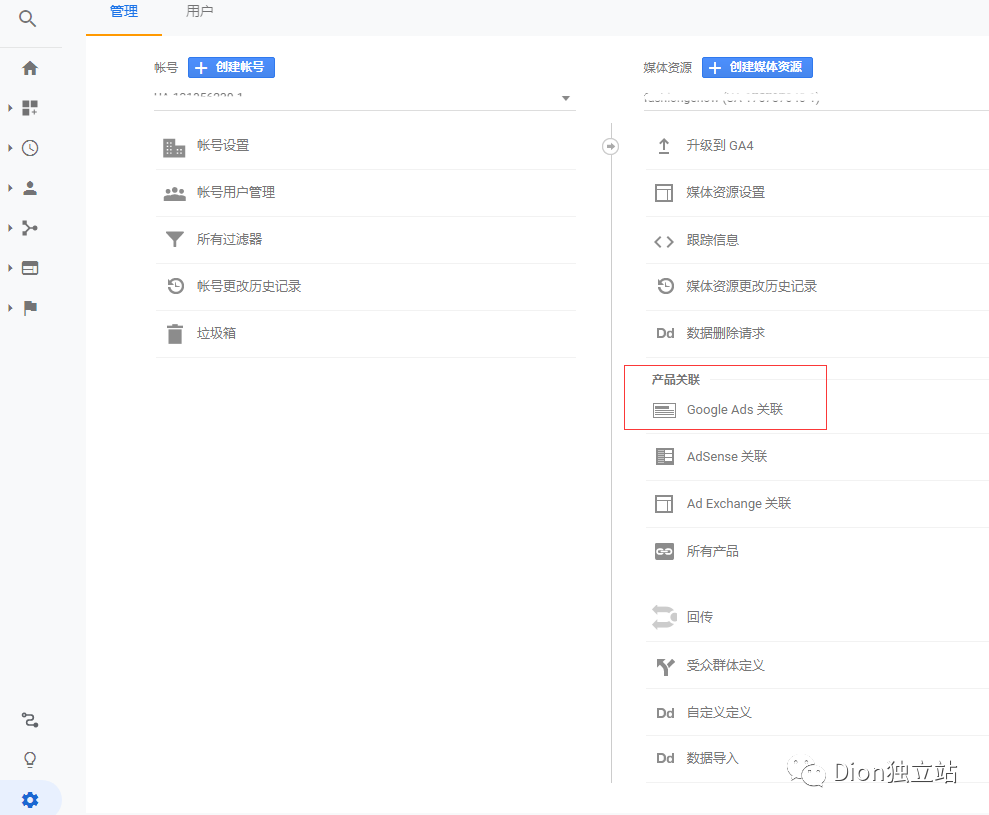Click the conversions flag icon in sidebar
The width and height of the screenshot is (989, 815).
30,307
